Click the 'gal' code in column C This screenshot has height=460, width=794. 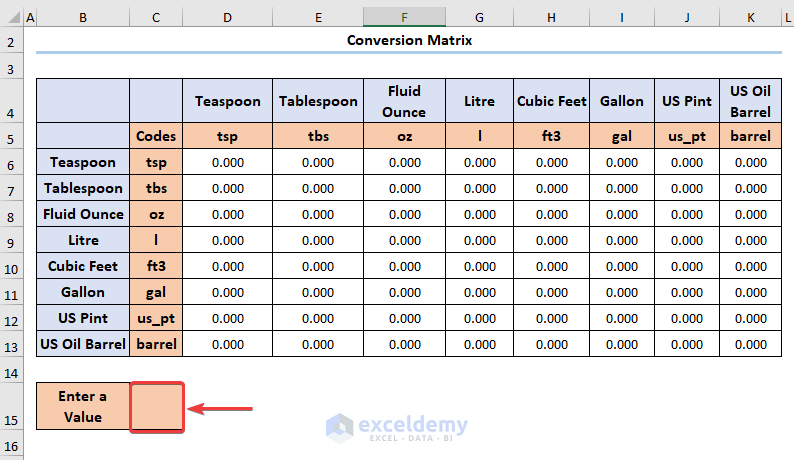[x=156, y=292]
